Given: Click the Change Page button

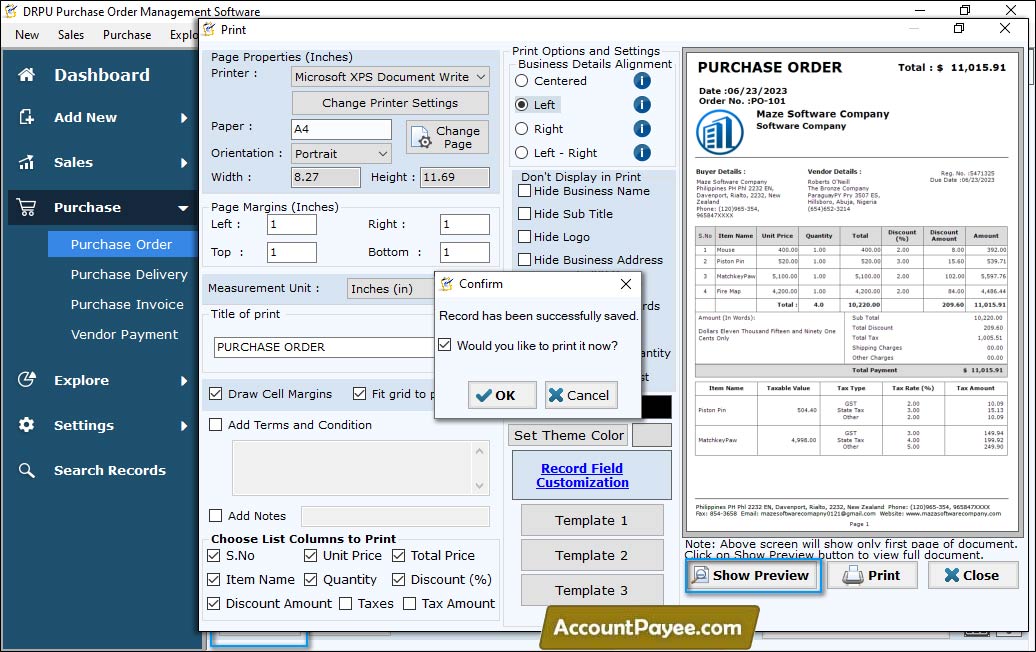Looking at the screenshot, I should pyautogui.click(x=447, y=137).
